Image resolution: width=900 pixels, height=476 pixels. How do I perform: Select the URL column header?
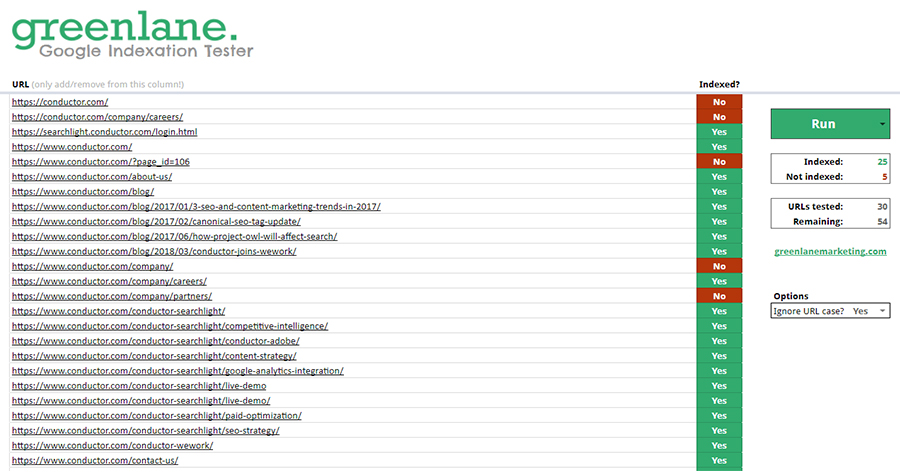(20, 84)
